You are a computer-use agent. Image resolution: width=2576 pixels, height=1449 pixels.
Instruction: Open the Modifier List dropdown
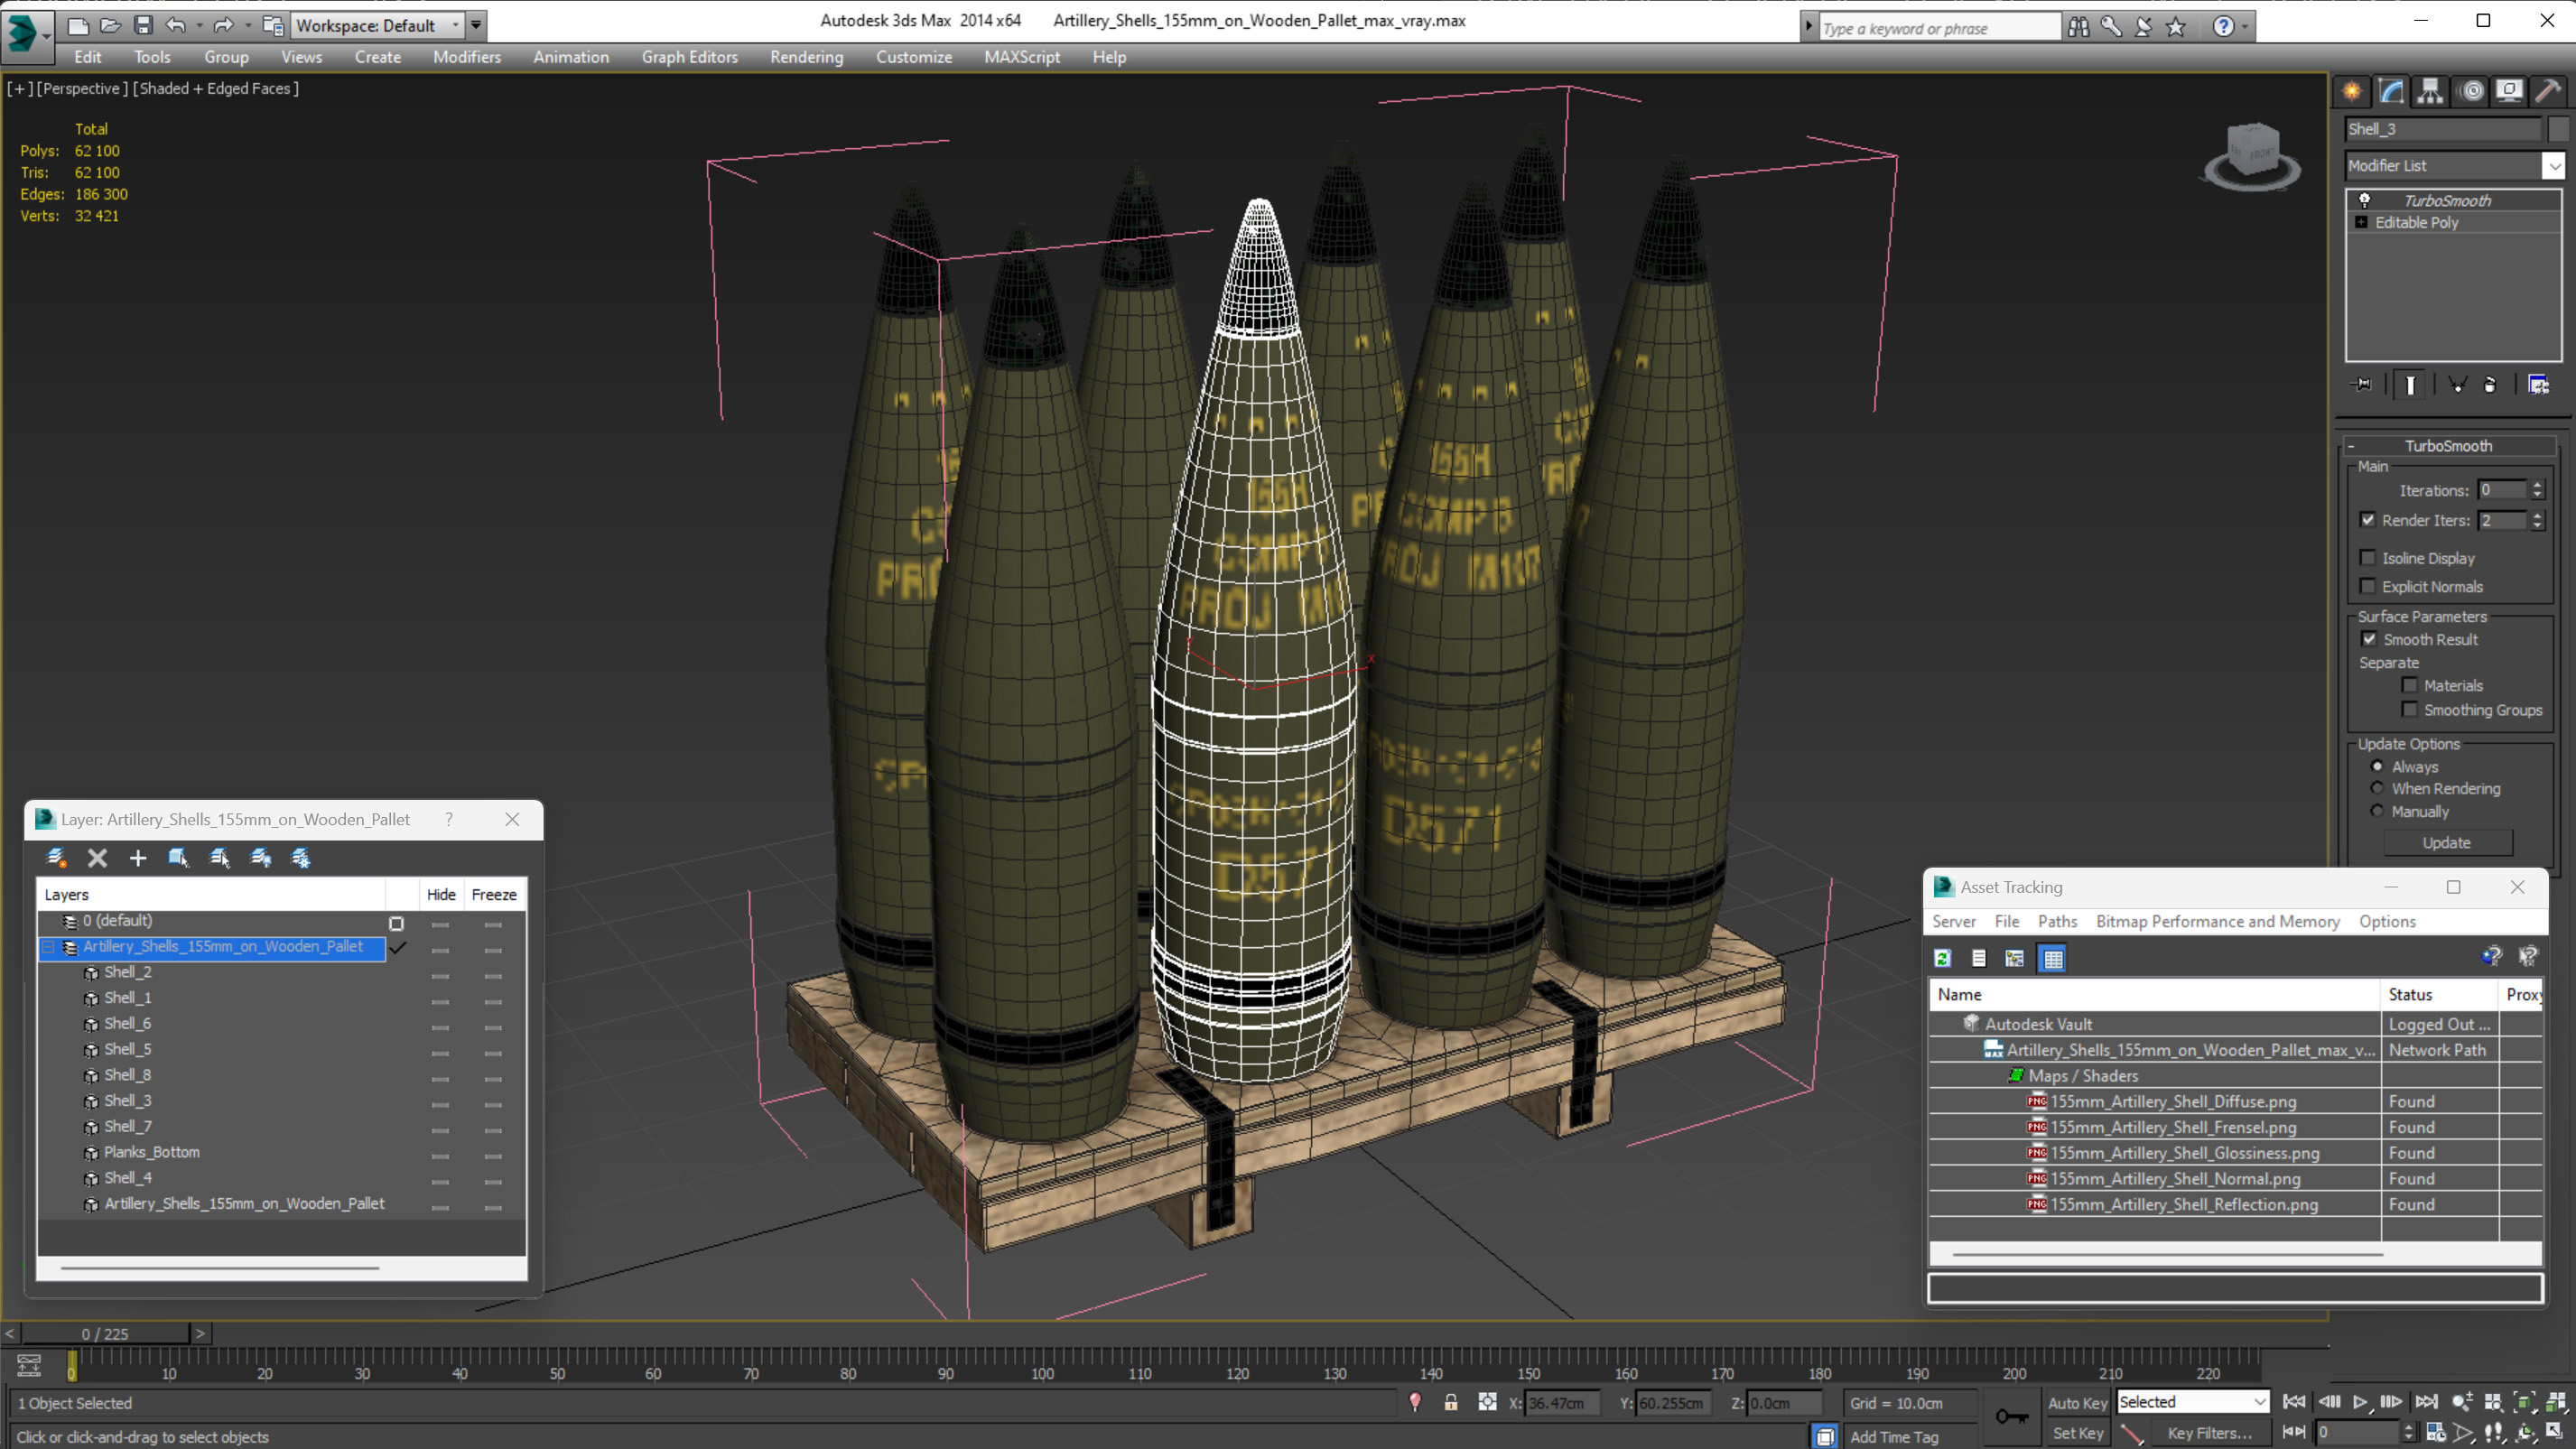tap(2553, 165)
